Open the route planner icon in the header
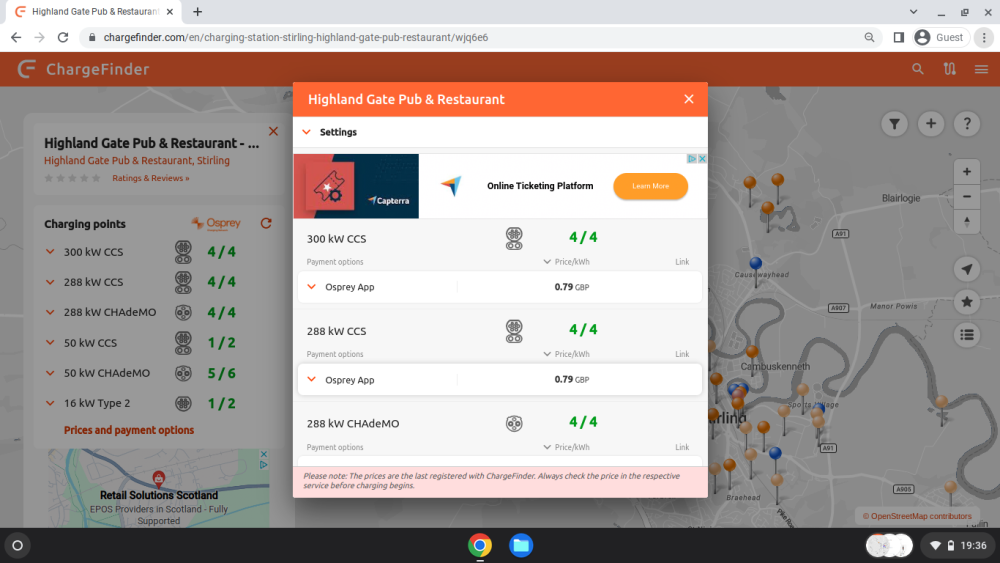This screenshot has width=1000, height=563. [950, 69]
